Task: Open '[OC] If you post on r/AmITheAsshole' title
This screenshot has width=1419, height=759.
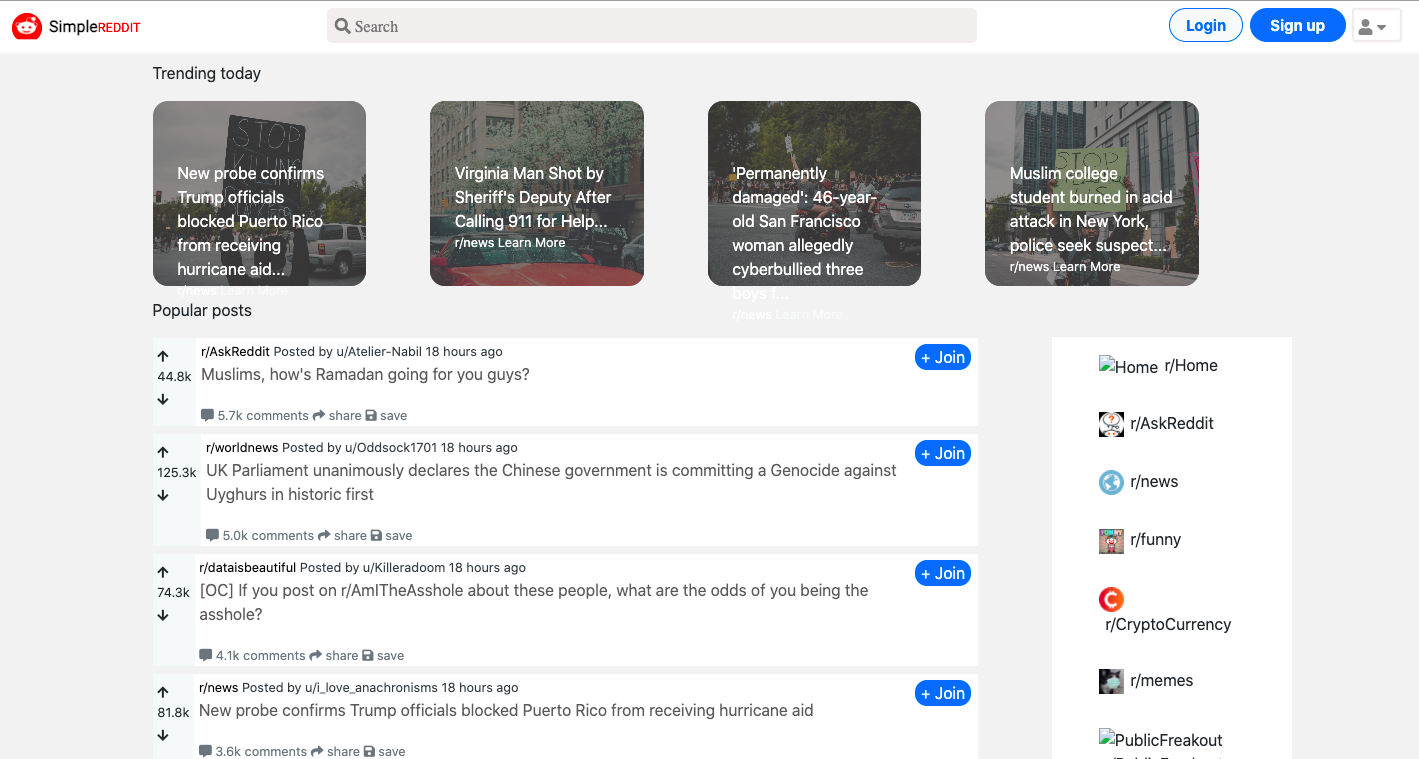Action: pos(534,602)
